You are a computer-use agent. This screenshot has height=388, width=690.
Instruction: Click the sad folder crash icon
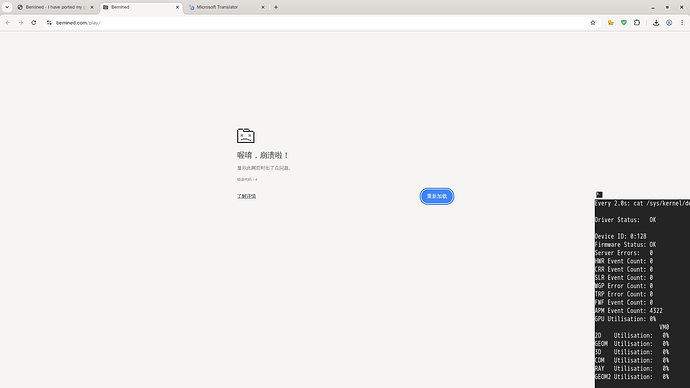click(246, 135)
